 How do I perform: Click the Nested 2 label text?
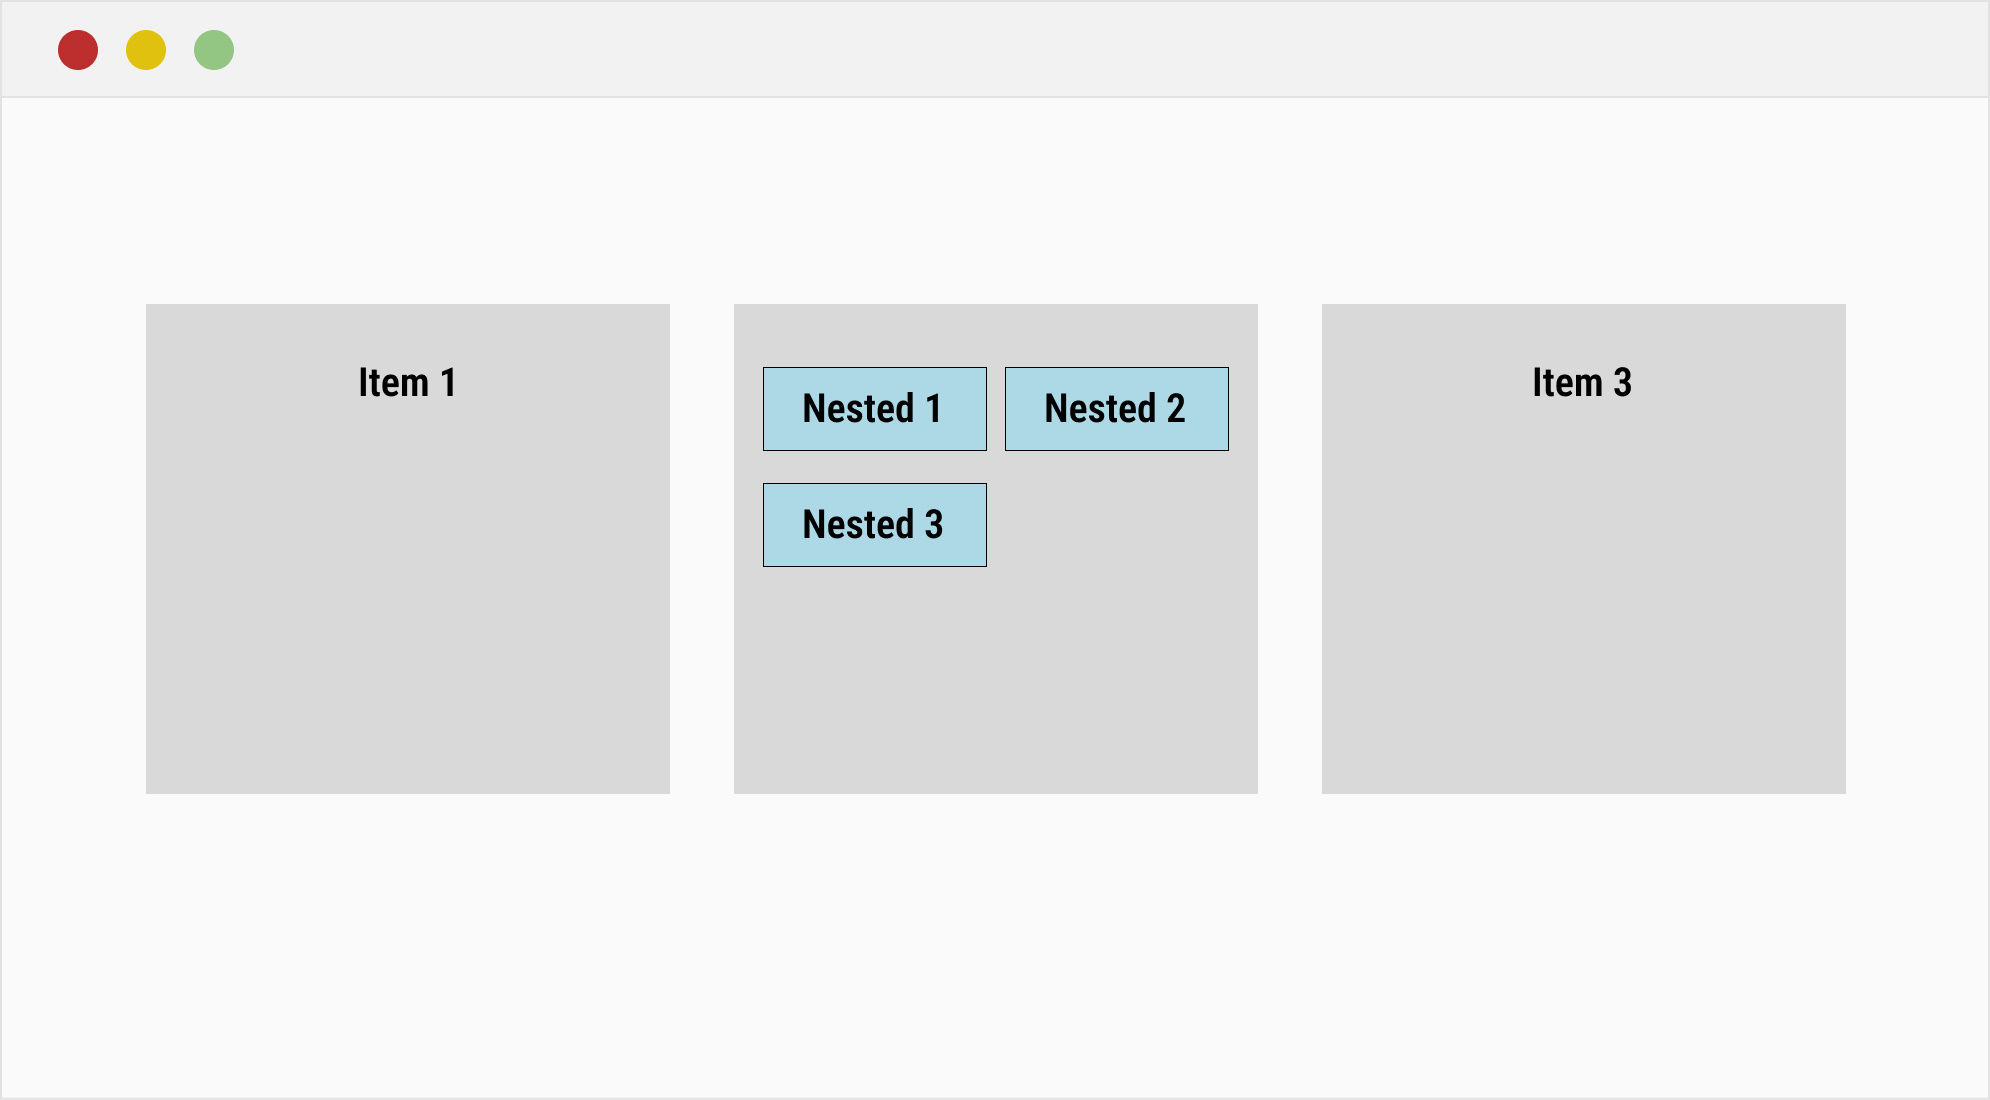click(x=1115, y=408)
